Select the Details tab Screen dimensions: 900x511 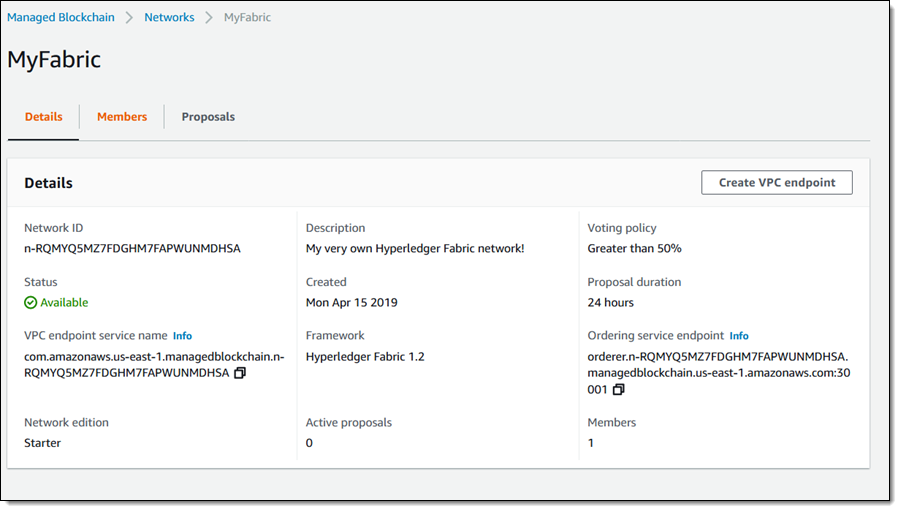click(43, 117)
